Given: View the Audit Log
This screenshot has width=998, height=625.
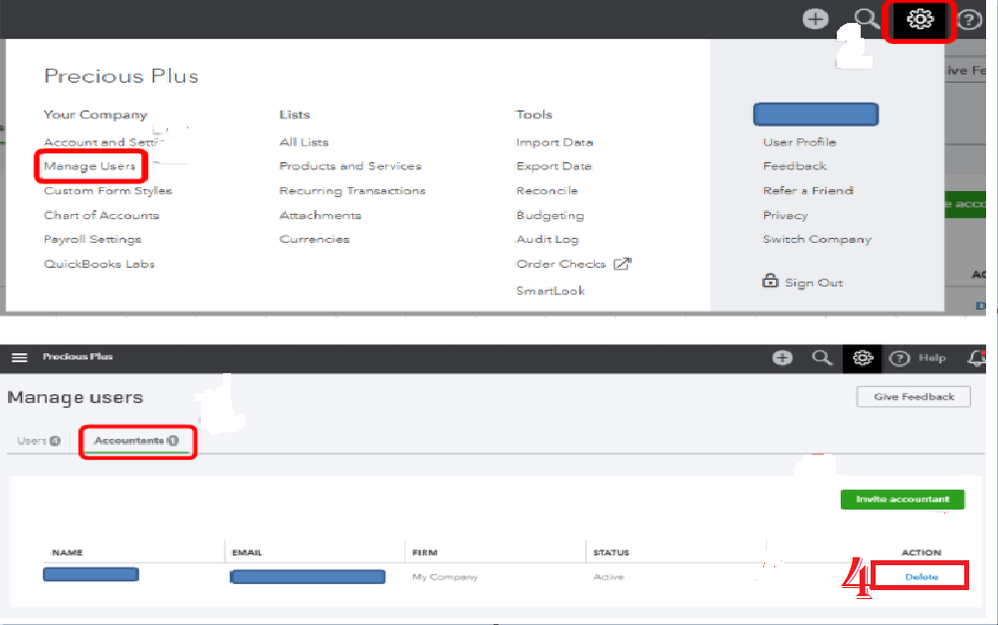Looking at the screenshot, I should 547,239.
